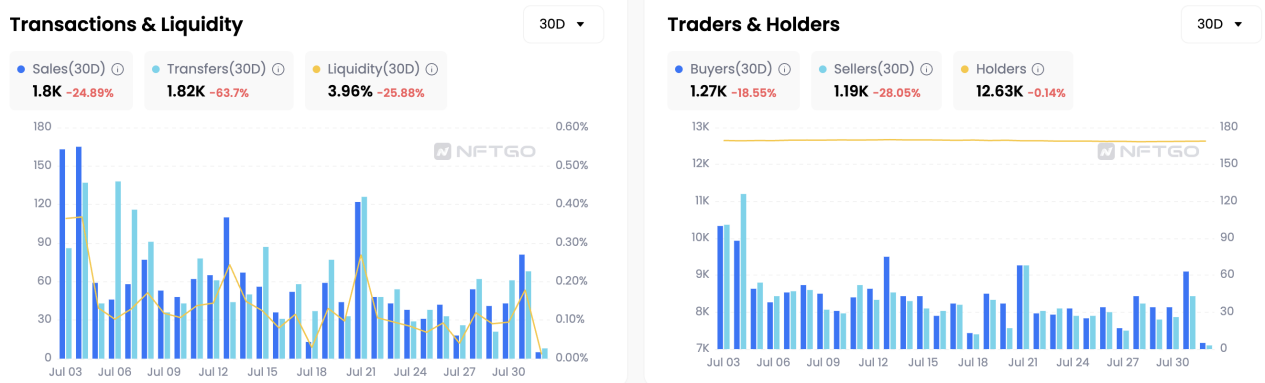Click the yellow Holders line in chart

pos(964,141)
